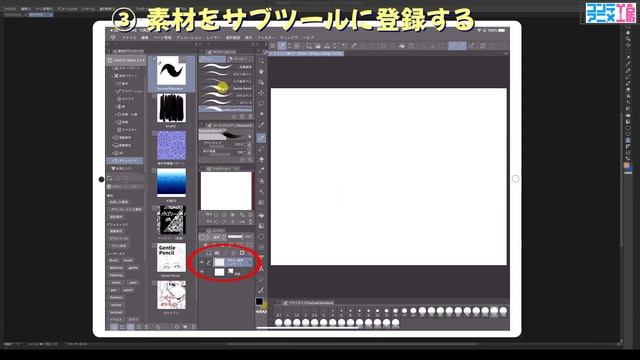Viewport: 640px width, 360px height.
Task: Select the Operation object tool
Action: click(x=261, y=82)
